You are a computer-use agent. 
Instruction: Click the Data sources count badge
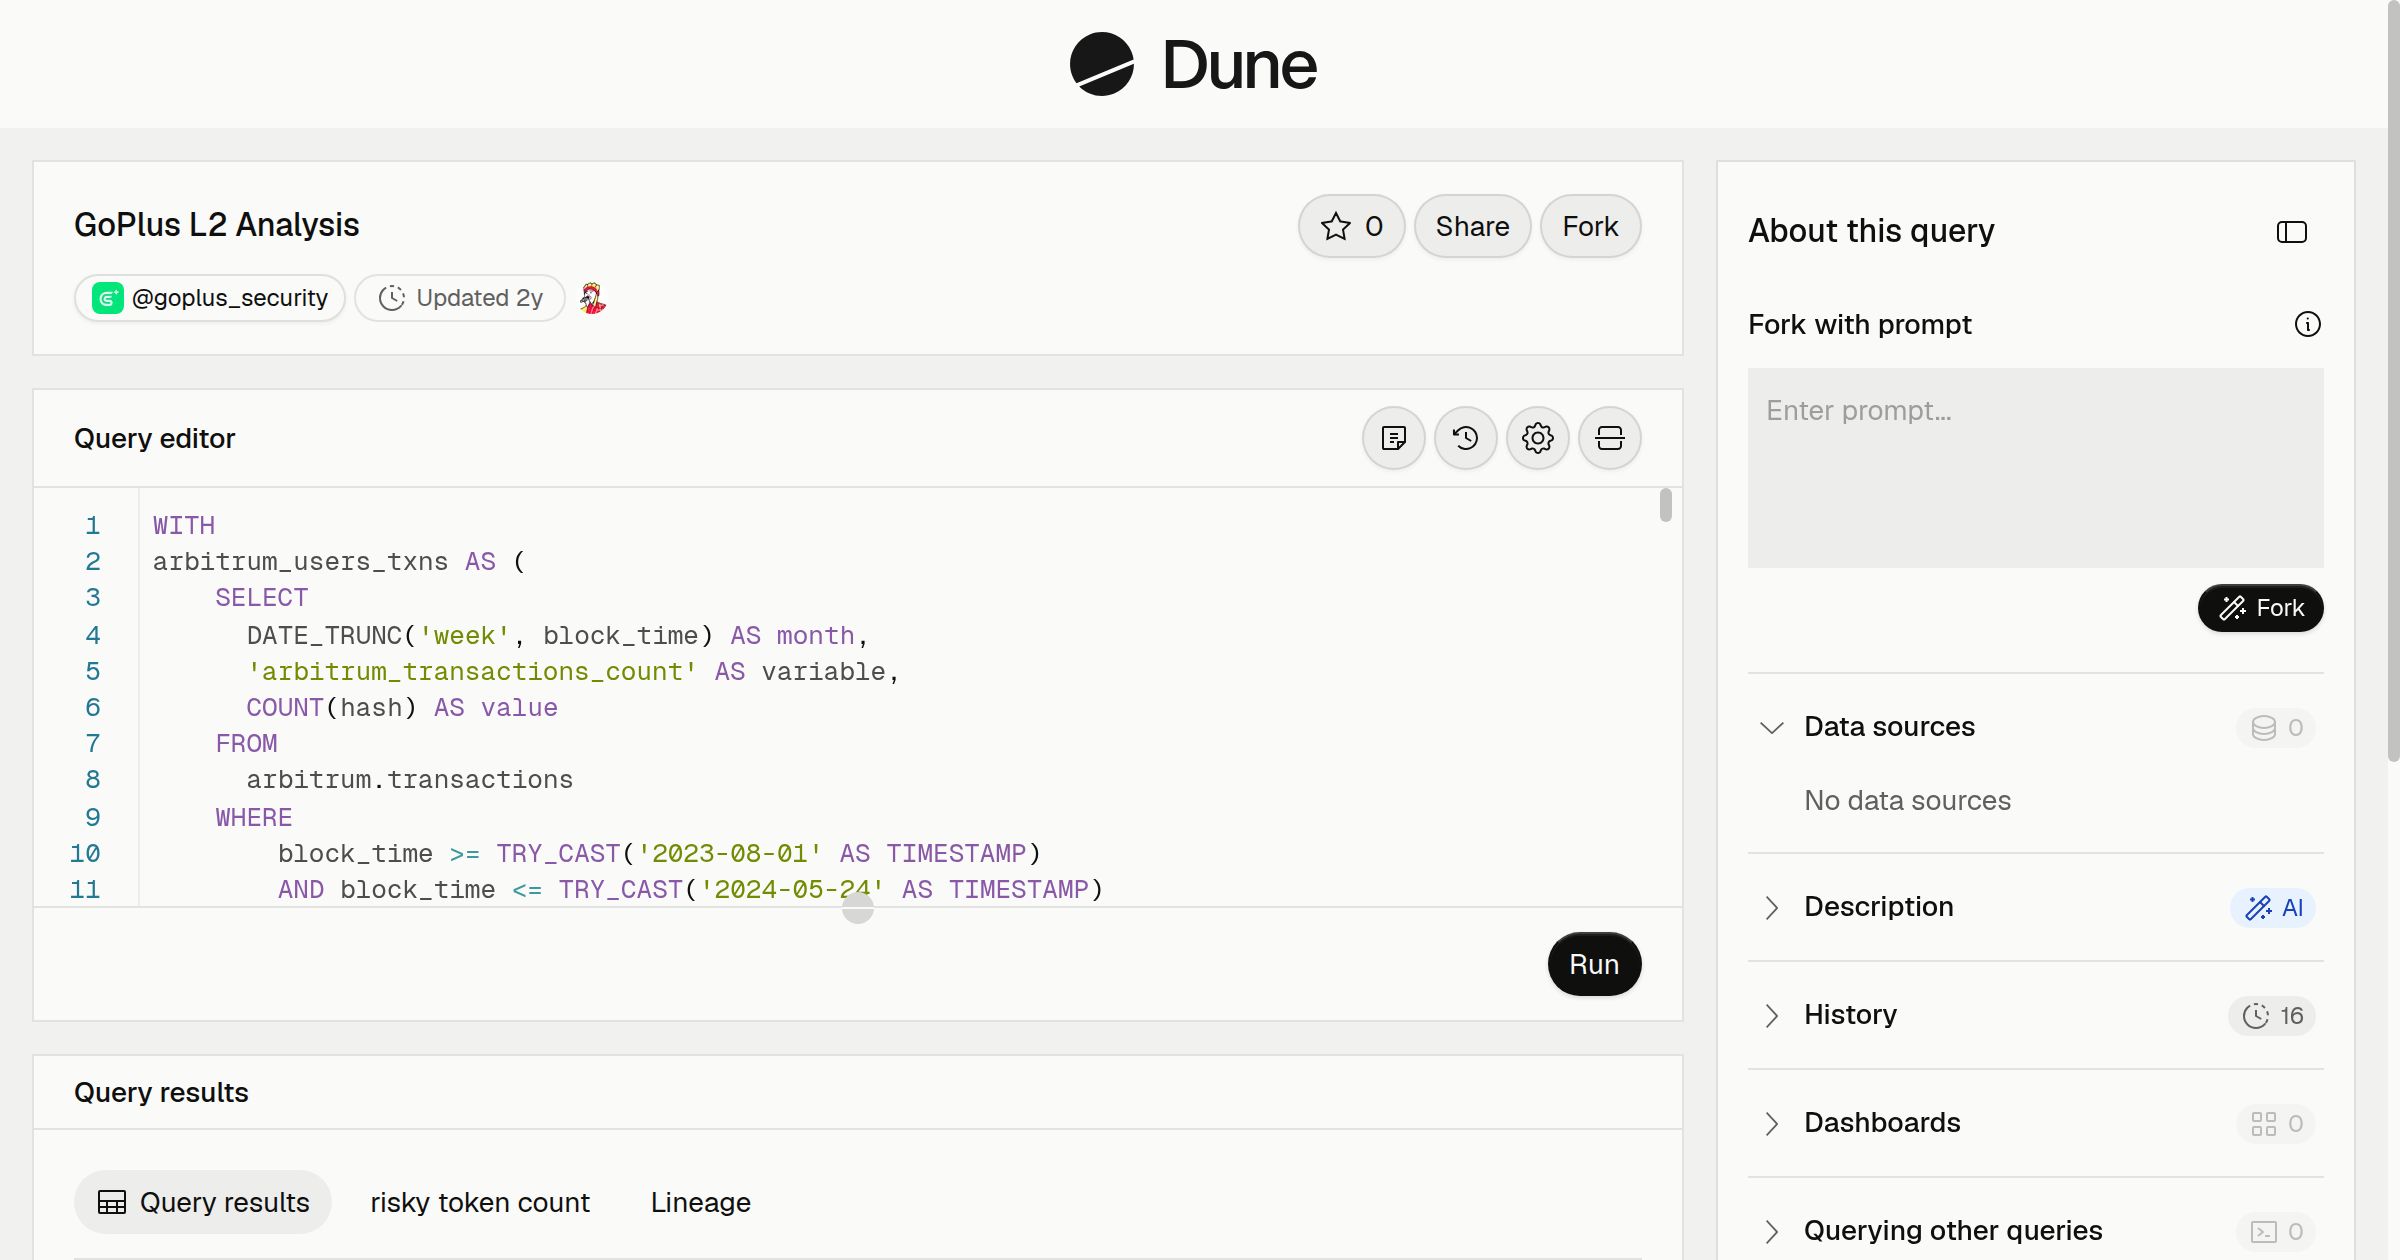click(x=2276, y=727)
